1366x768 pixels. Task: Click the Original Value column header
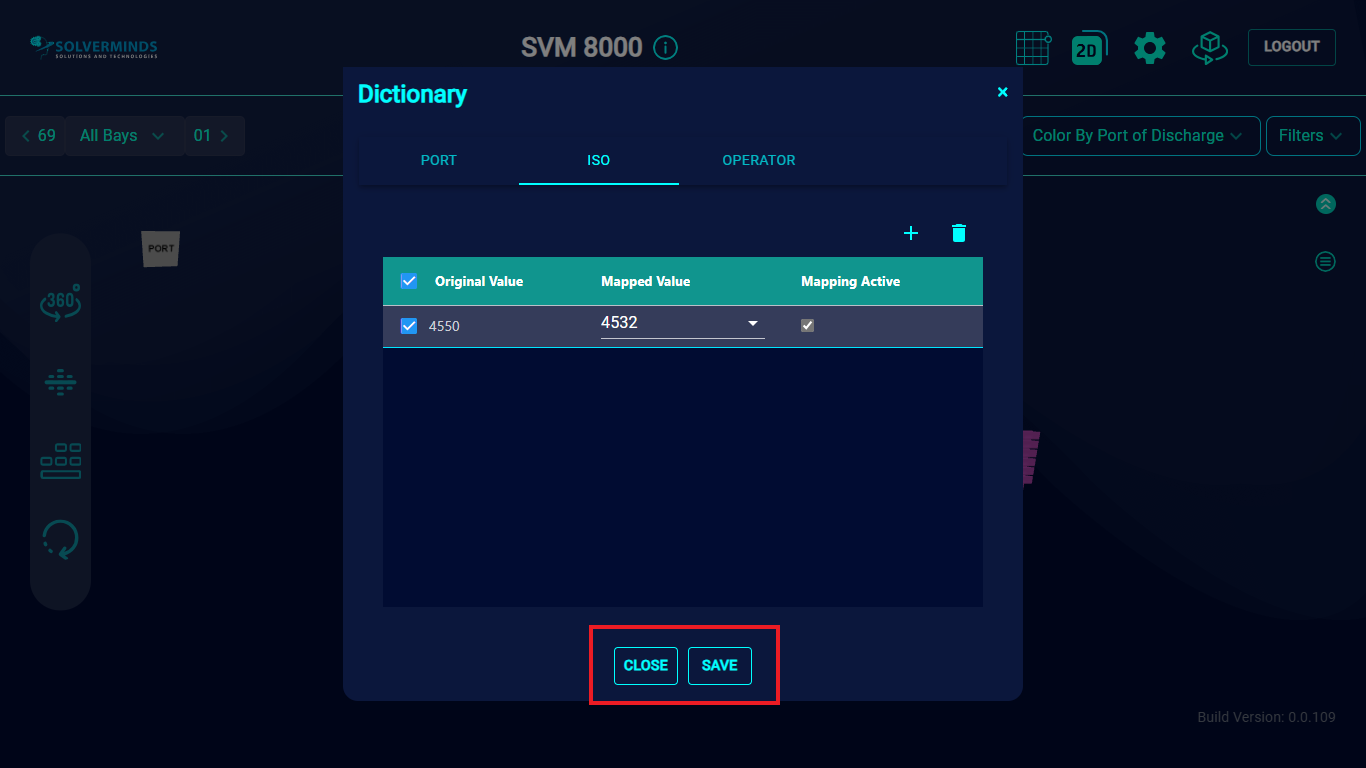coord(479,282)
